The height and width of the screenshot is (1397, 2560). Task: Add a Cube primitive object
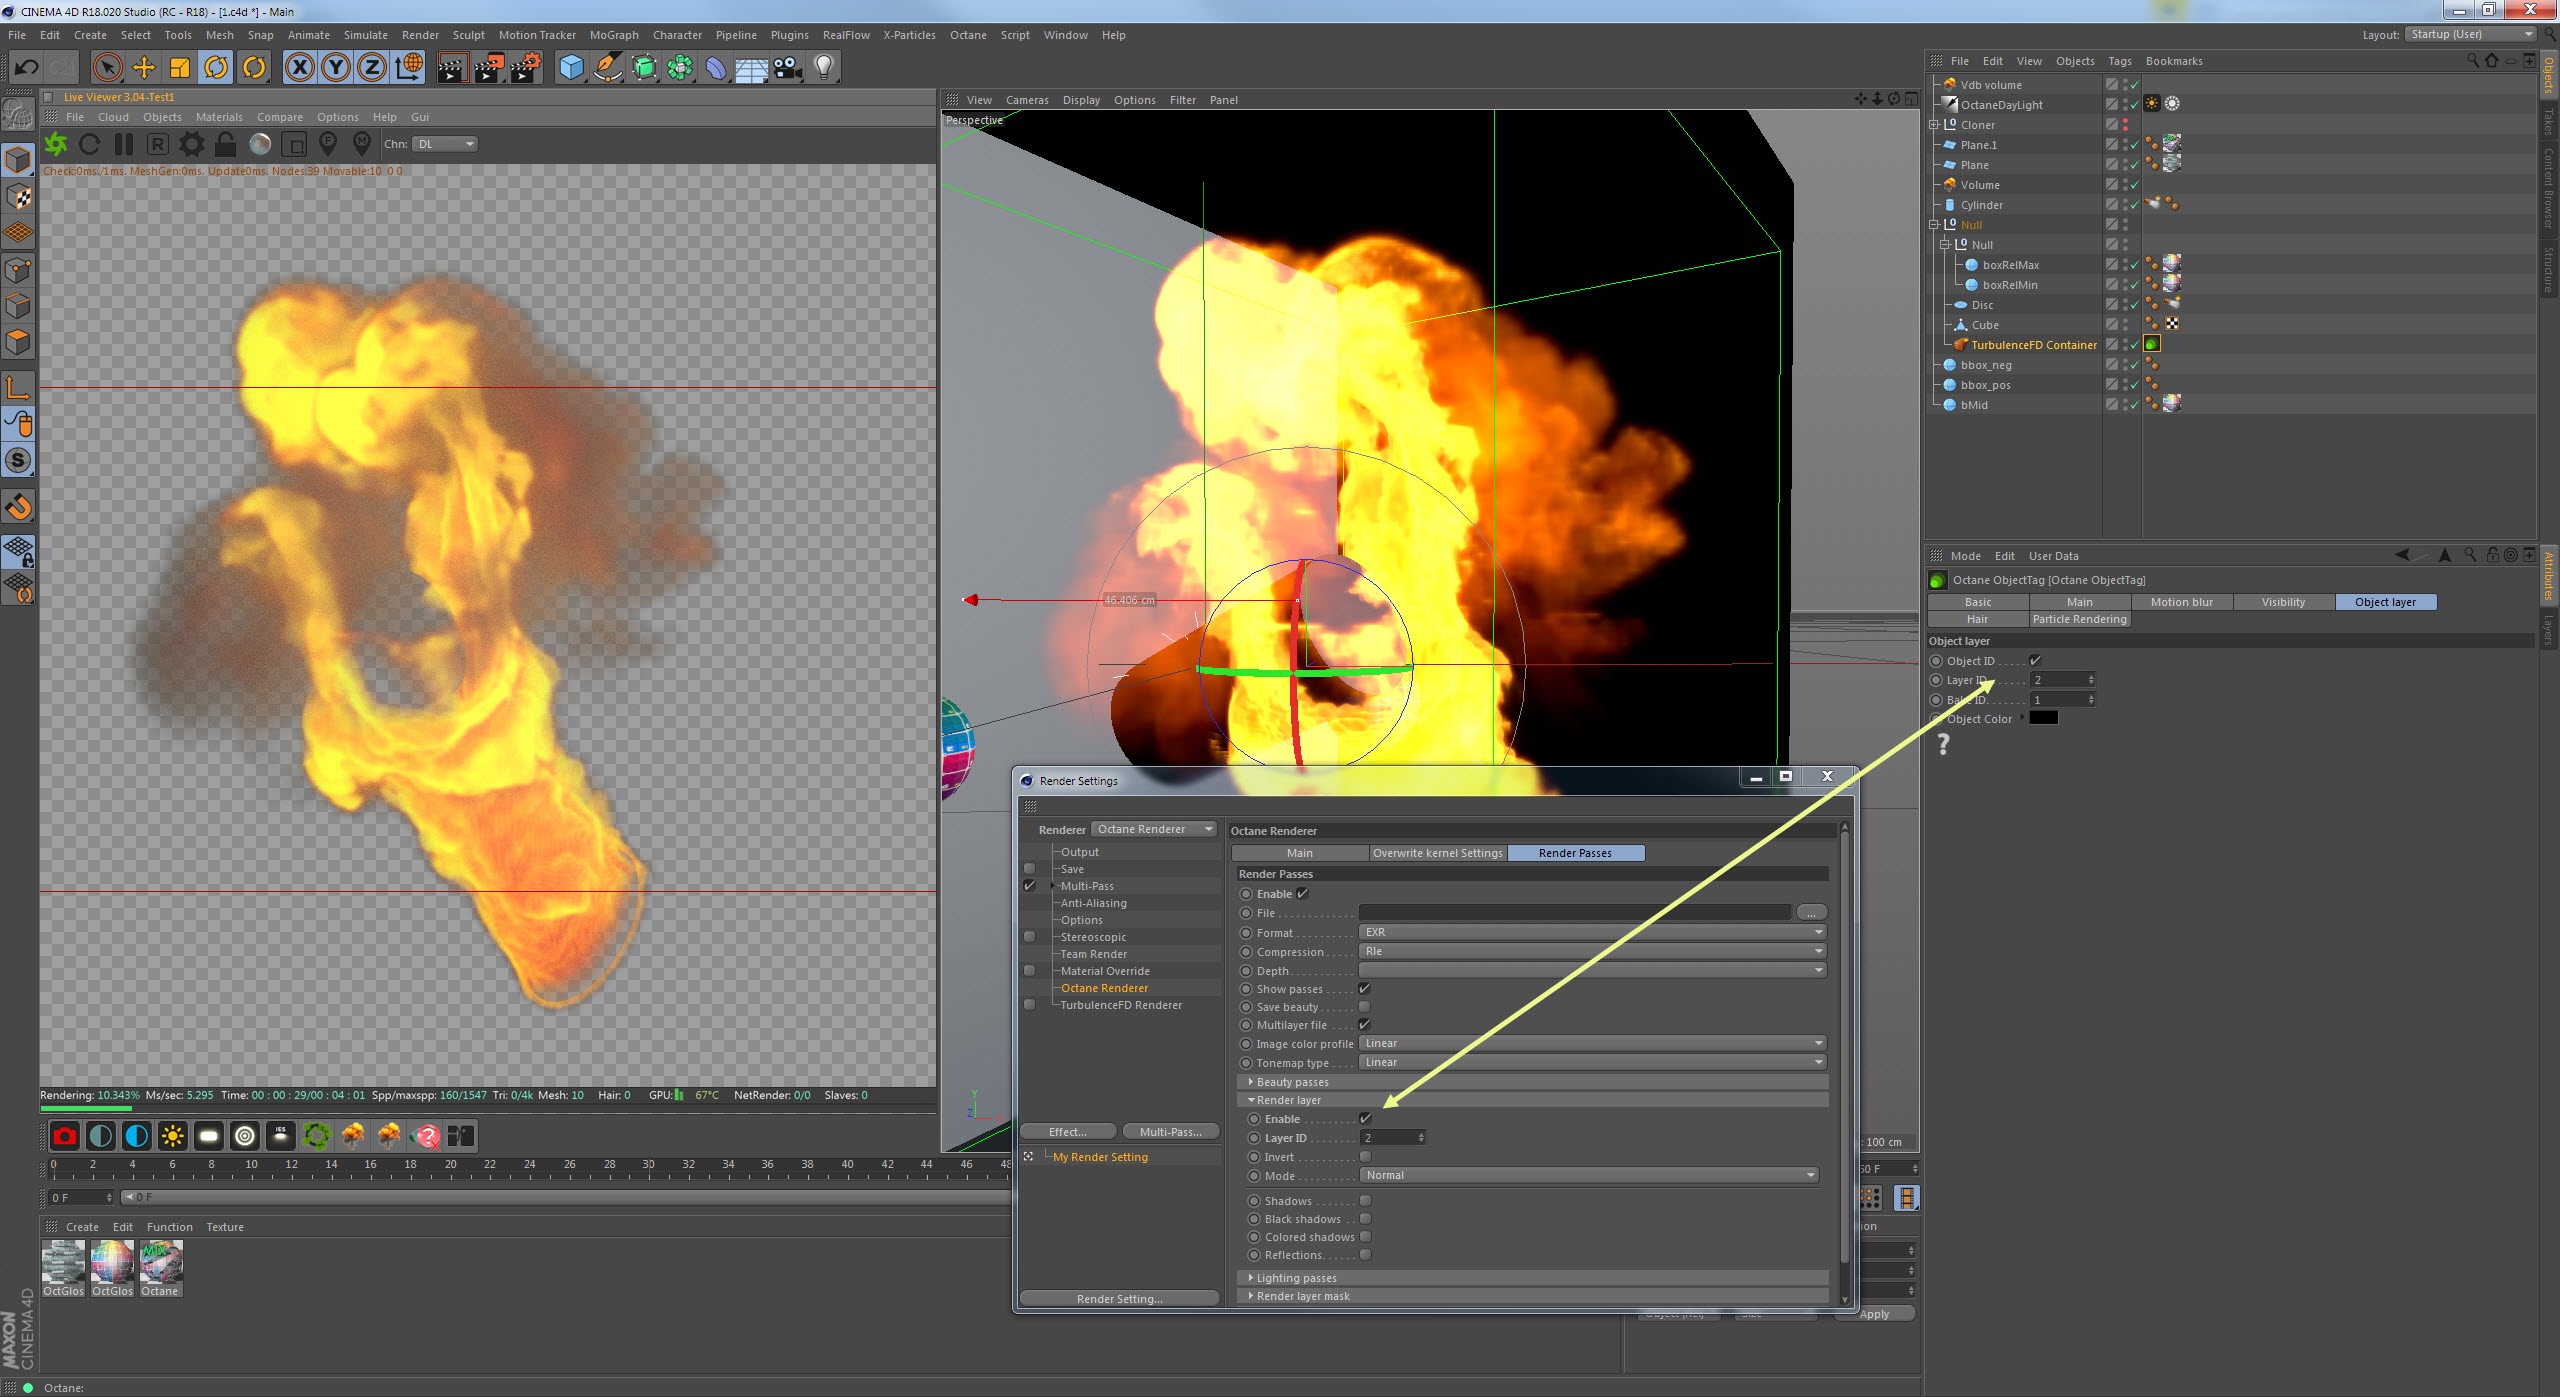tap(571, 67)
